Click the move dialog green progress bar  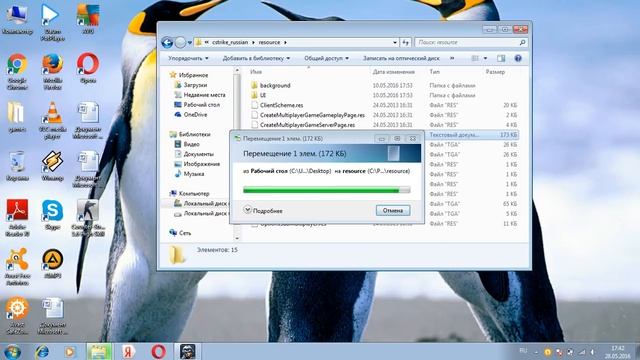point(327,190)
